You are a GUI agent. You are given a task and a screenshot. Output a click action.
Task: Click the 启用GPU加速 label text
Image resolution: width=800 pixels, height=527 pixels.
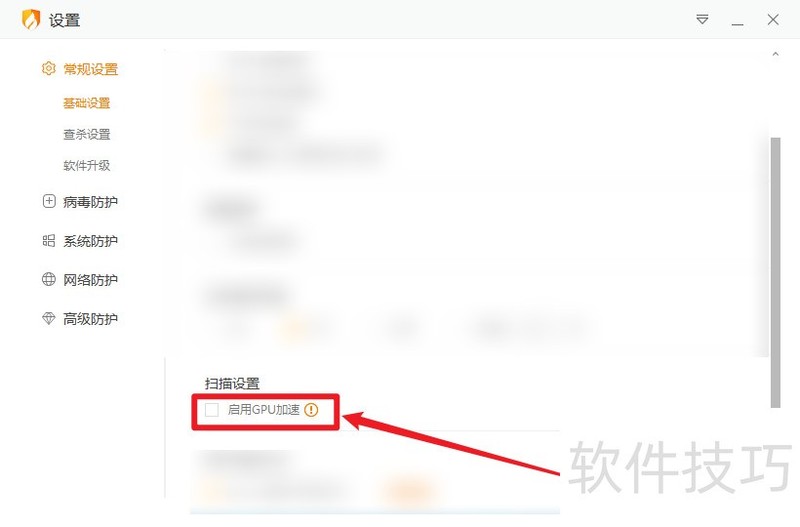tap(263, 410)
